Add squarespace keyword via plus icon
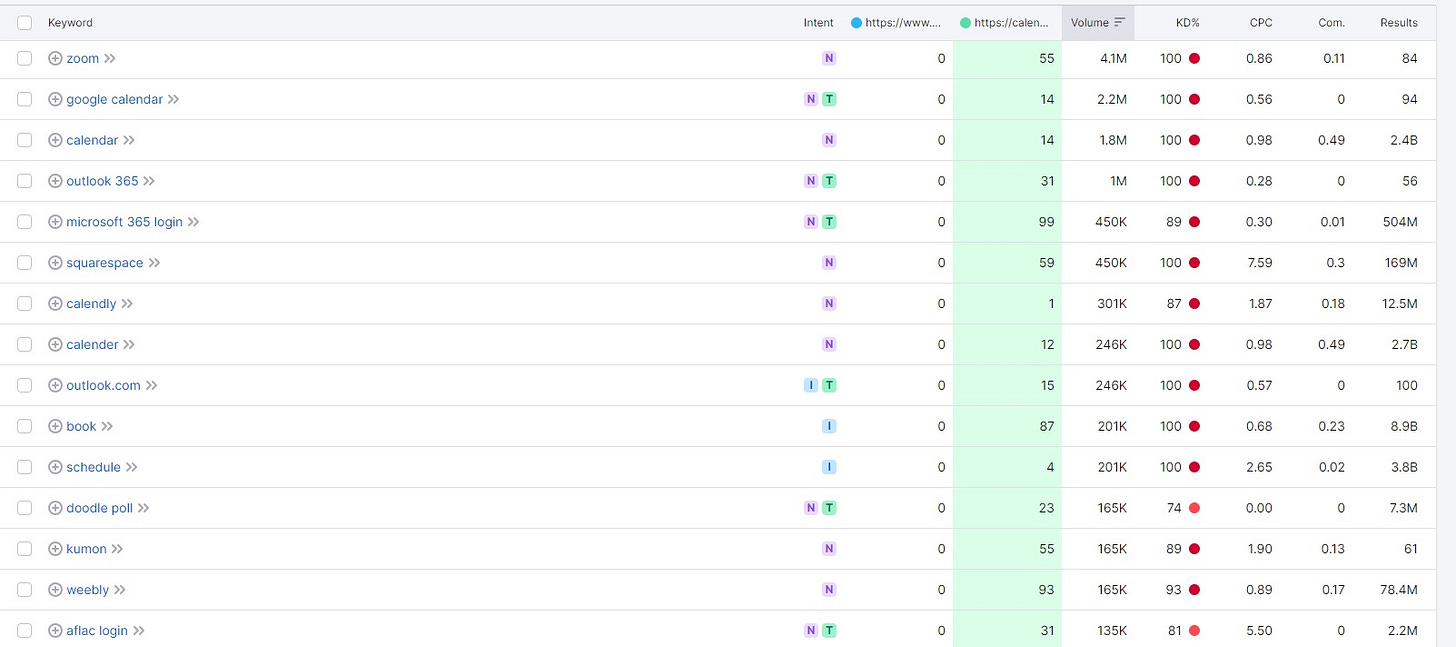The image size is (1456, 647). [55, 263]
